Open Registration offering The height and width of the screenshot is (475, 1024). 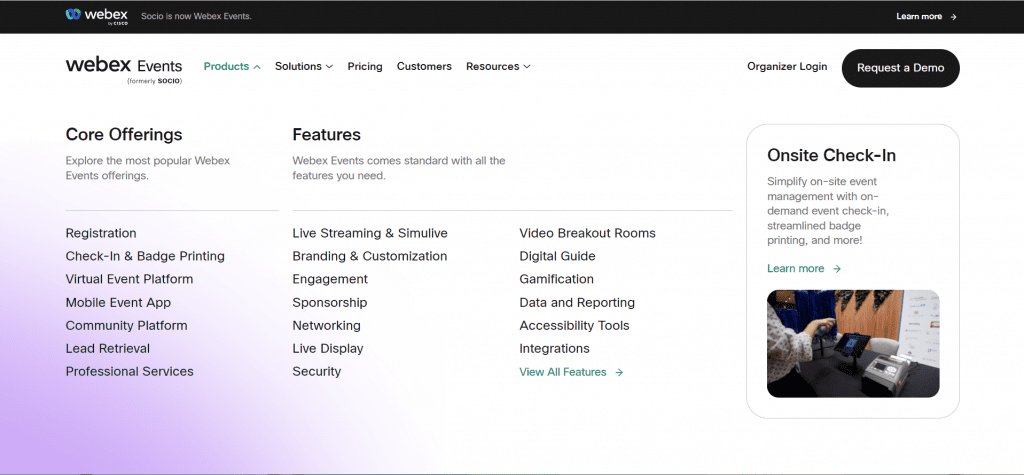(101, 233)
